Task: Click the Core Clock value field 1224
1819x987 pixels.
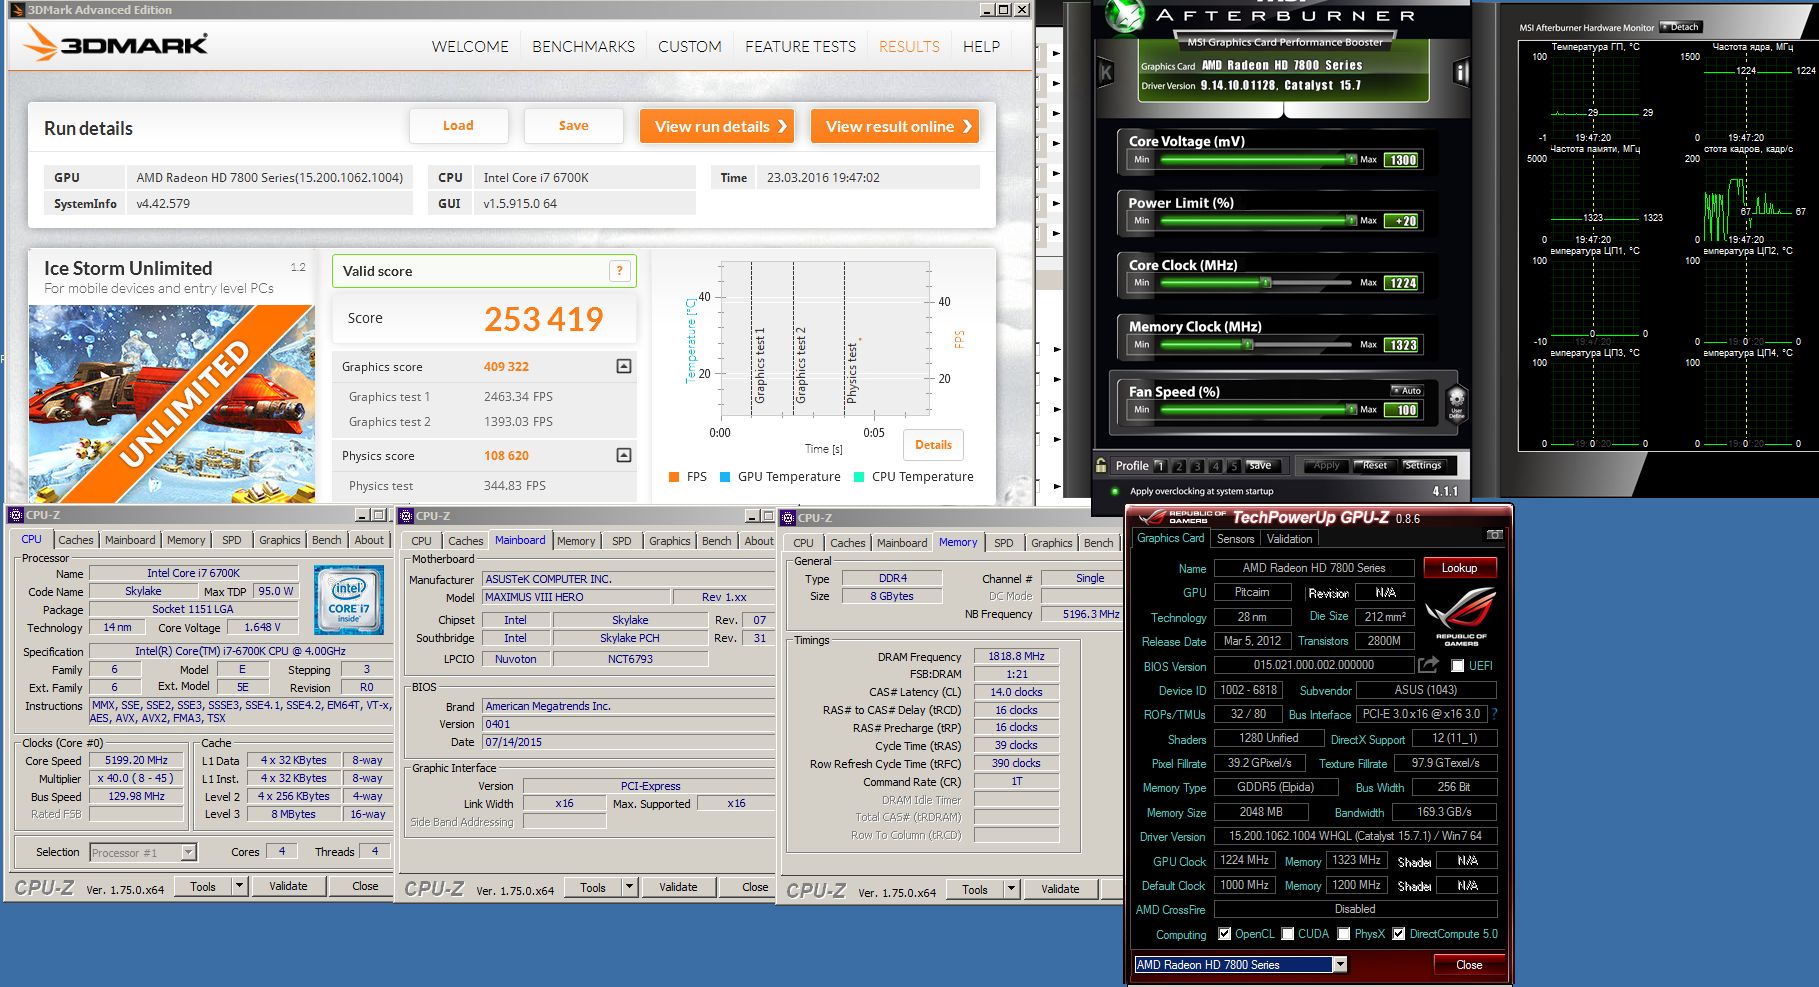Action: pos(1402,283)
